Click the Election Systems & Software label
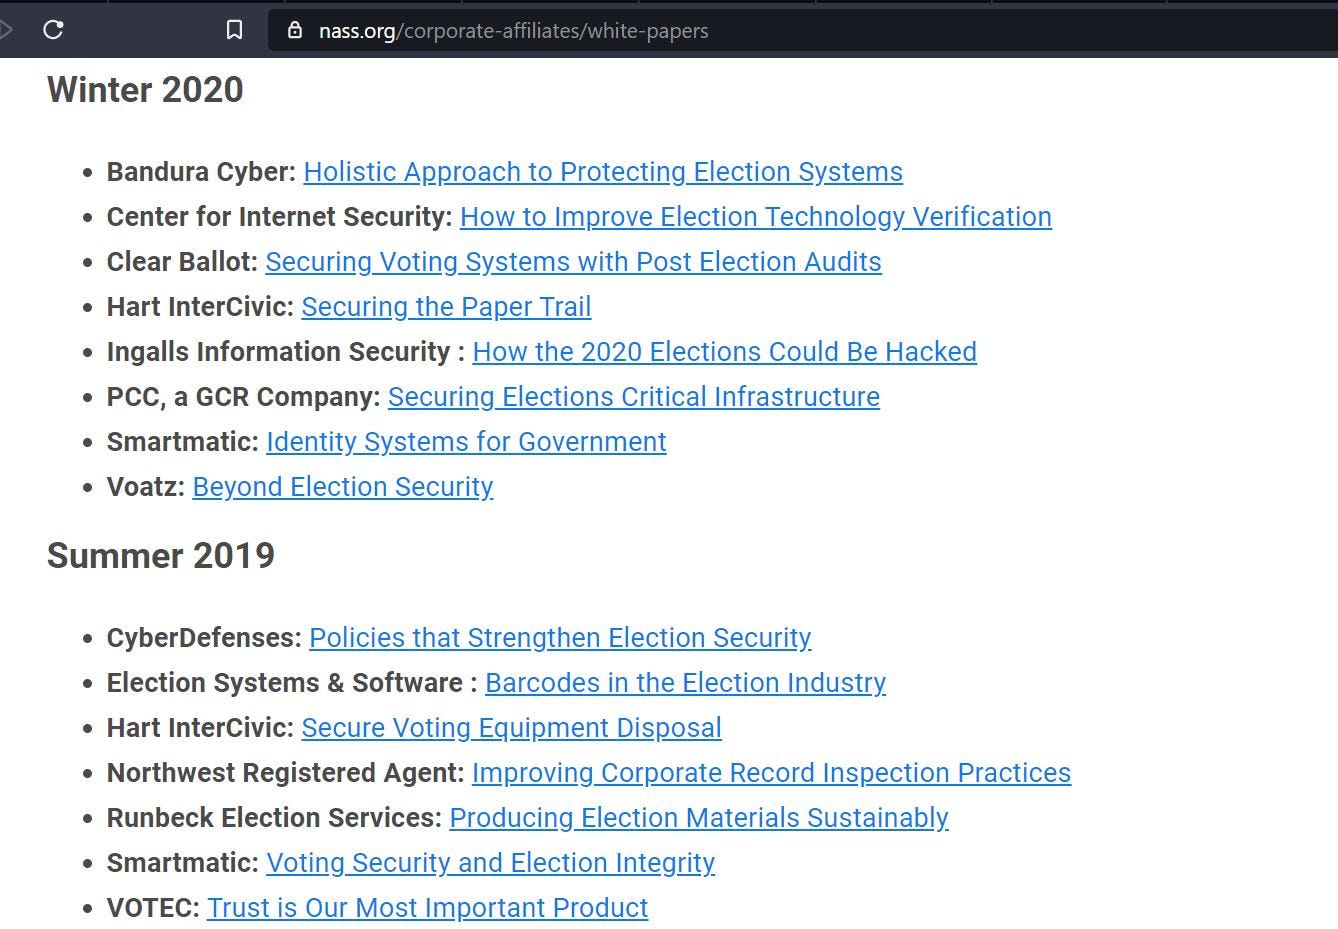Screen dimensions: 1338x929 [x=292, y=683]
